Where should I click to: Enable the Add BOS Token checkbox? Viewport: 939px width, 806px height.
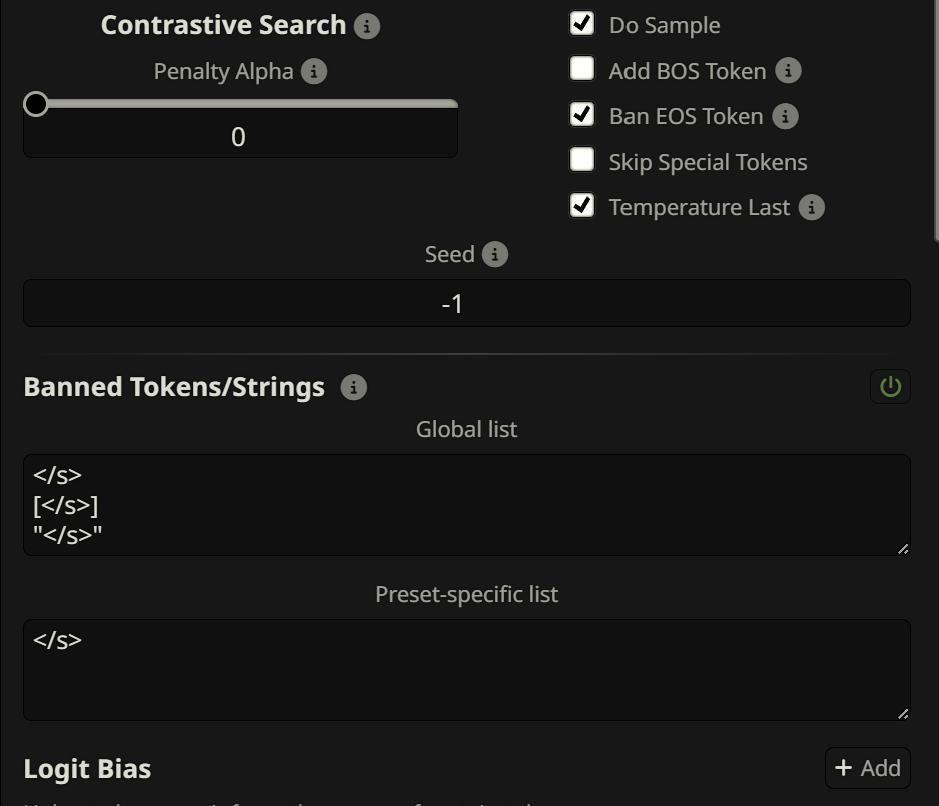(582, 70)
